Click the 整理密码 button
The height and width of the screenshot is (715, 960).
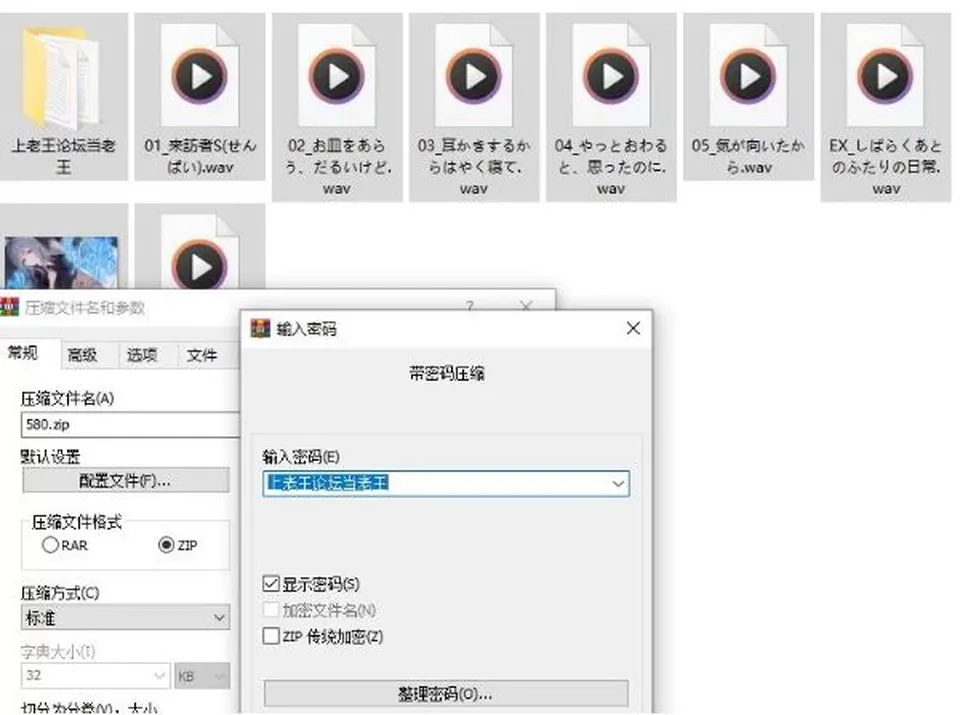pyautogui.click(x=446, y=694)
